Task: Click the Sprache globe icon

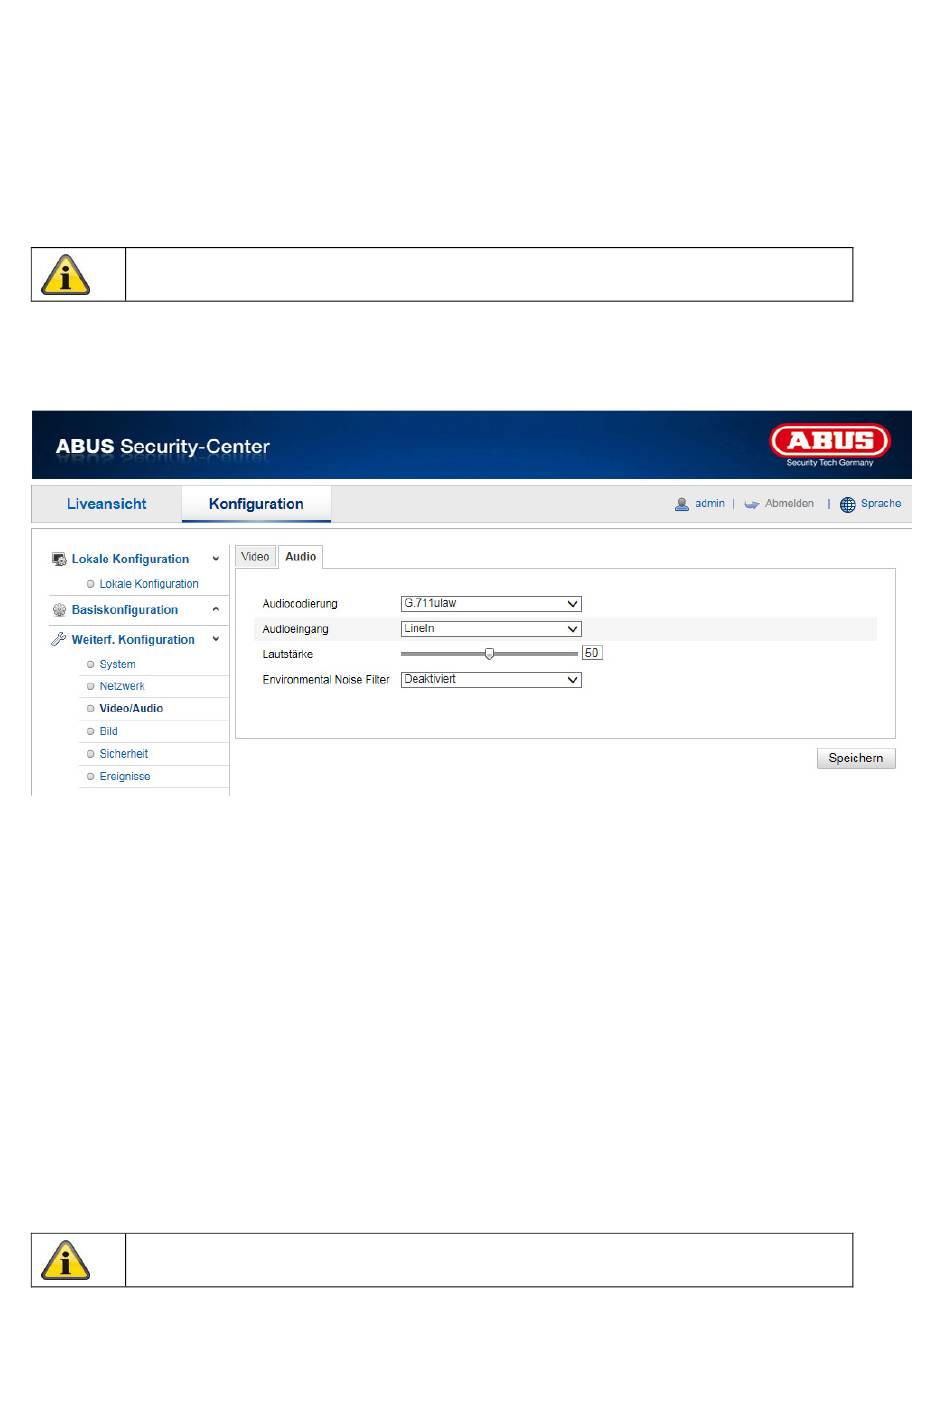Action: point(848,505)
